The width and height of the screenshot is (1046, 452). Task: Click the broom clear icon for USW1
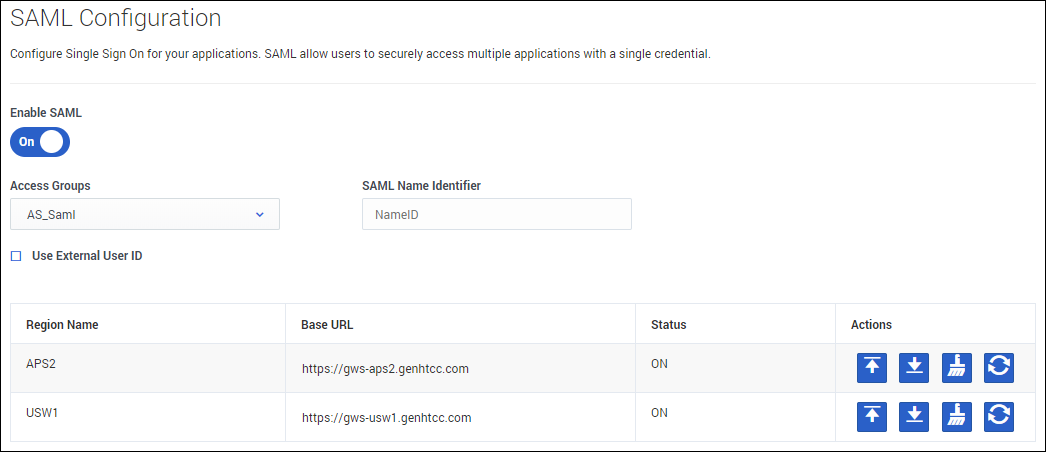point(957,417)
